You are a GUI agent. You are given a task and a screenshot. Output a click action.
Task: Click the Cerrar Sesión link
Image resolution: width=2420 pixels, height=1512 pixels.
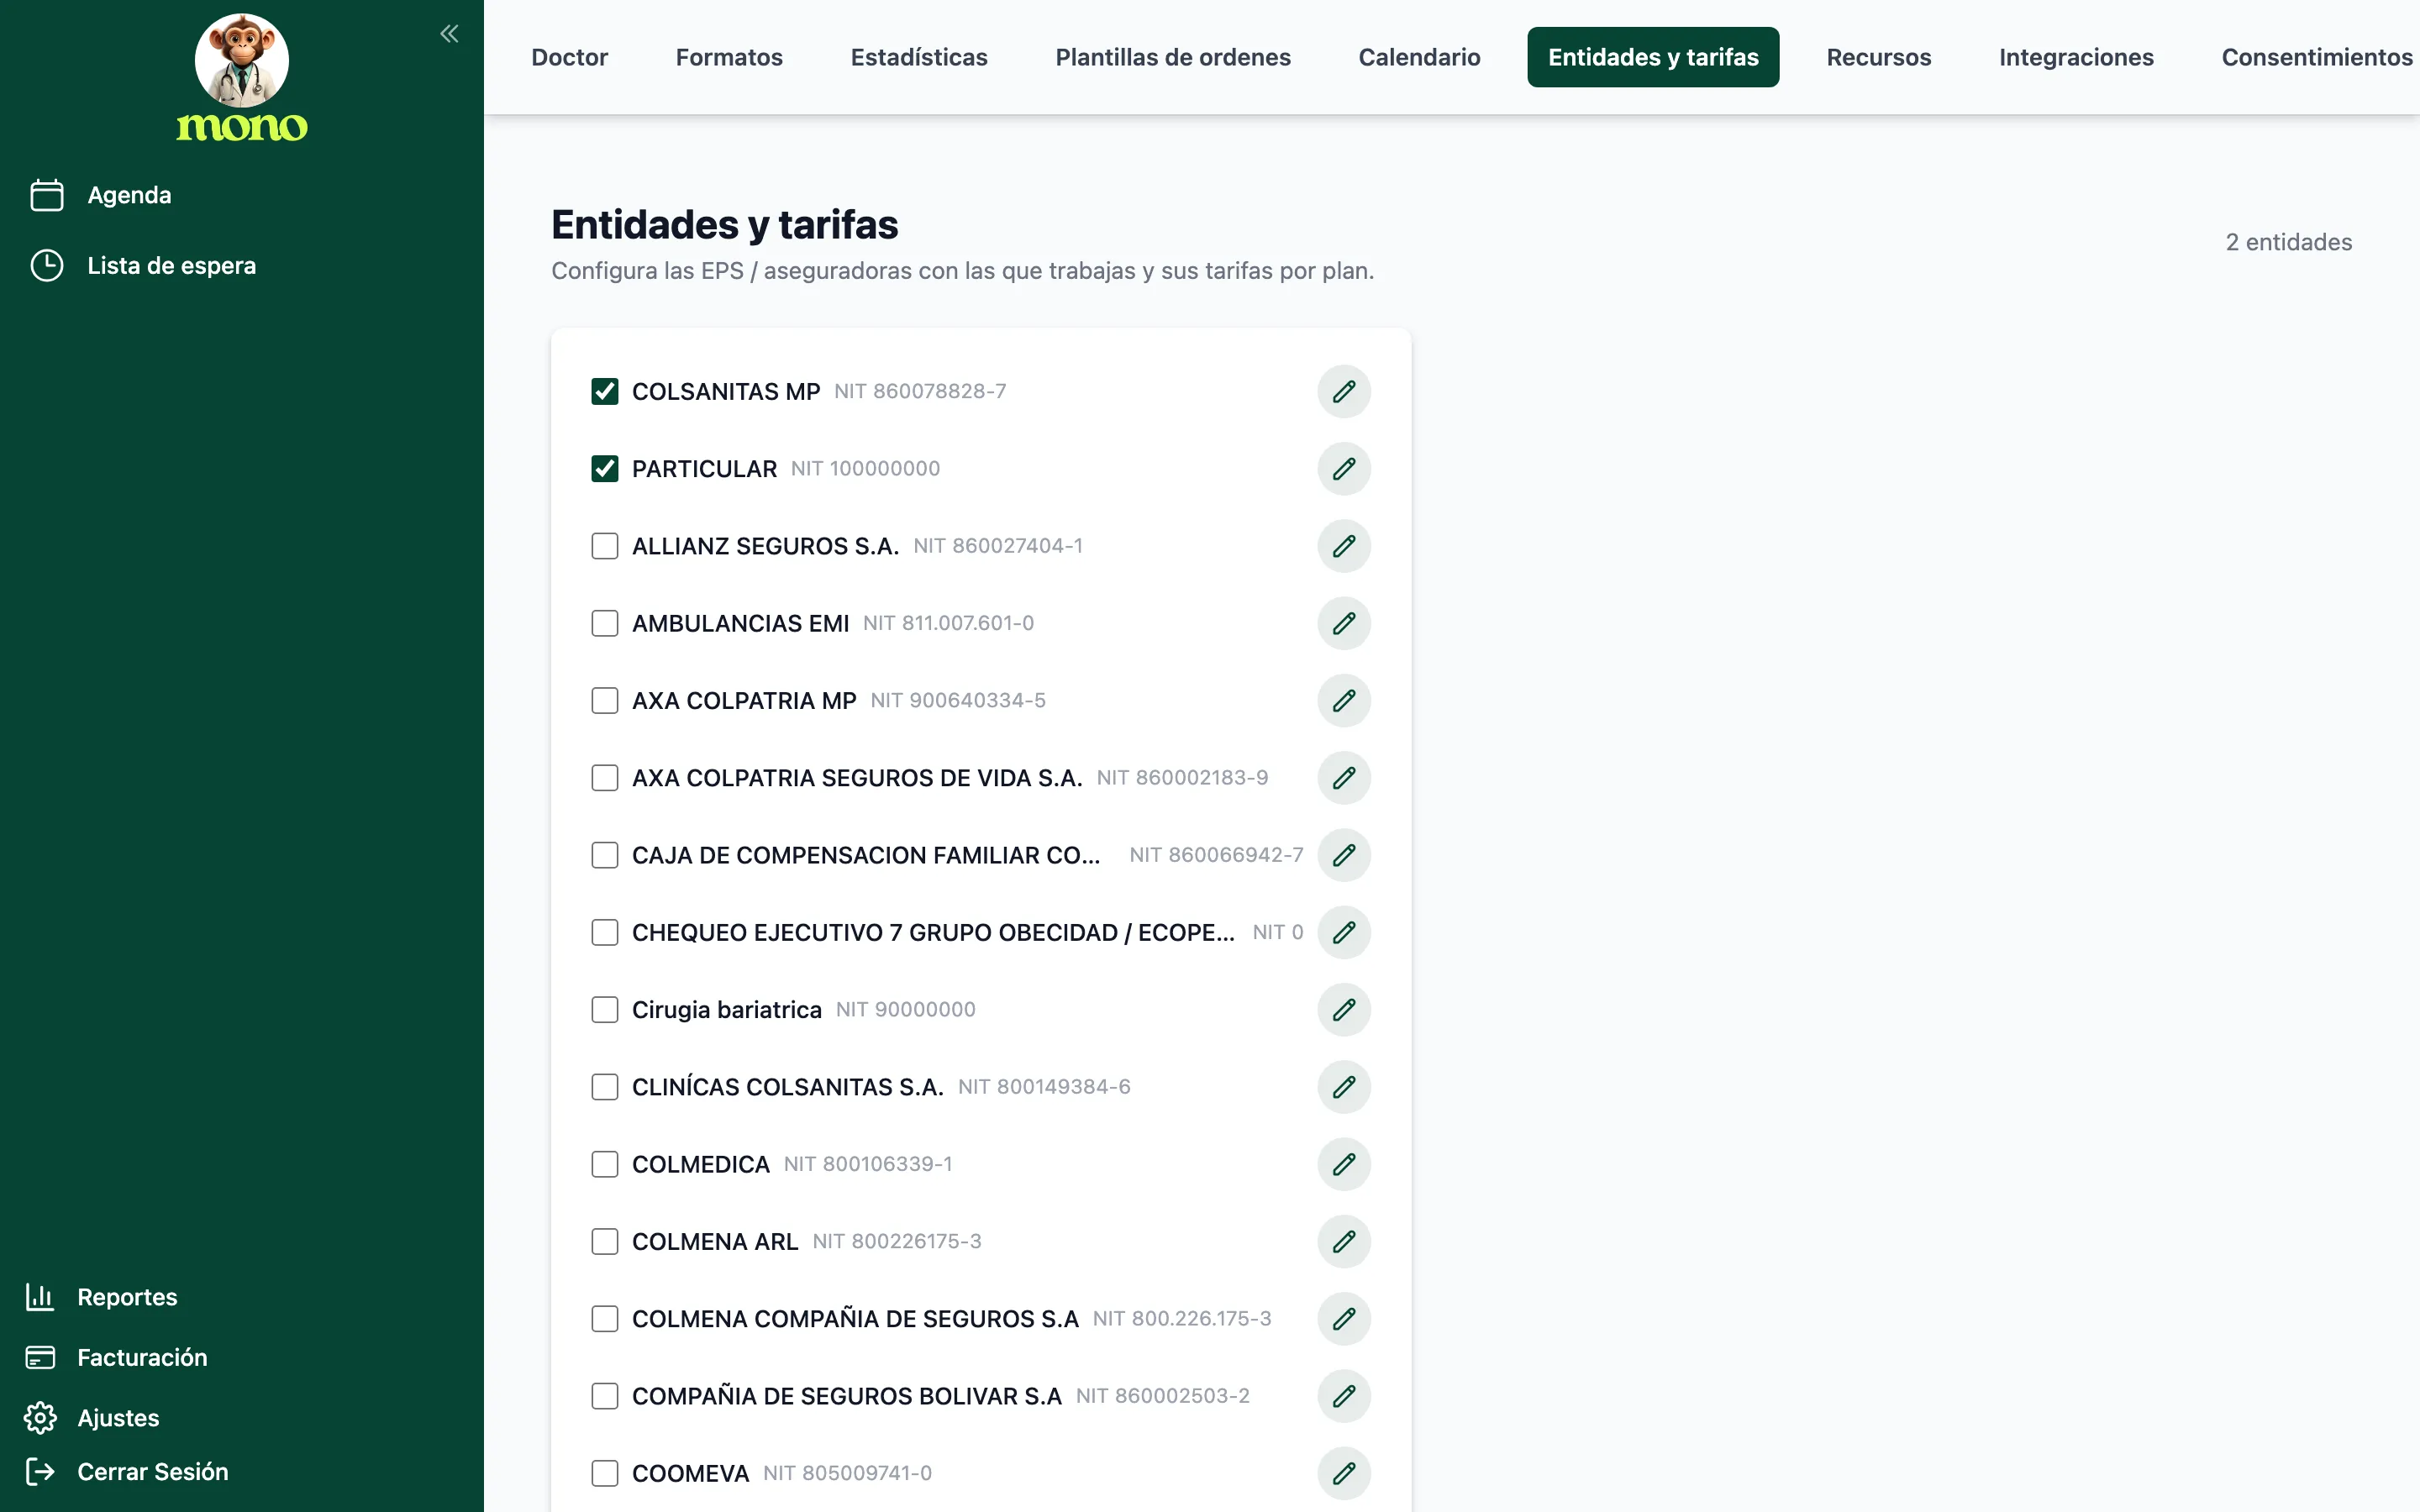pyautogui.click(x=152, y=1471)
